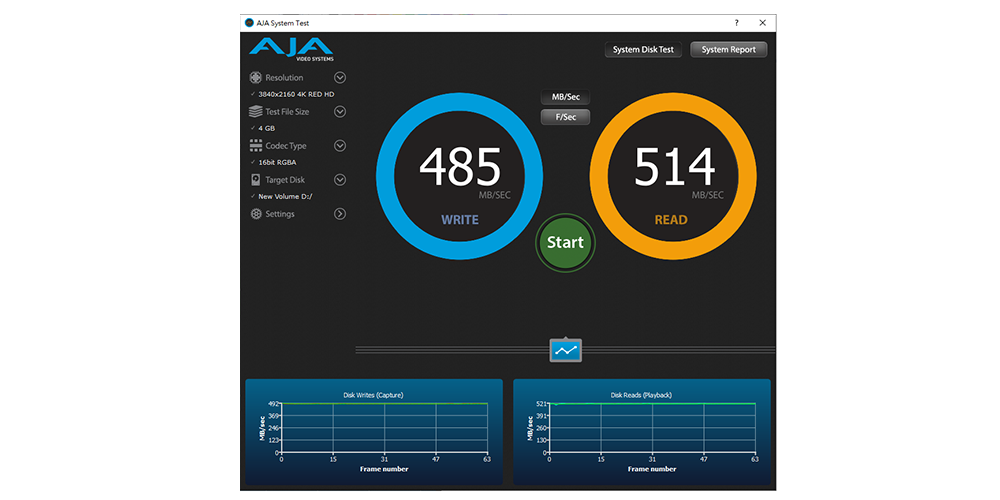Open Settings with the right arrow
The height and width of the screenshot is (500, 1000).
tap(340, 214)
